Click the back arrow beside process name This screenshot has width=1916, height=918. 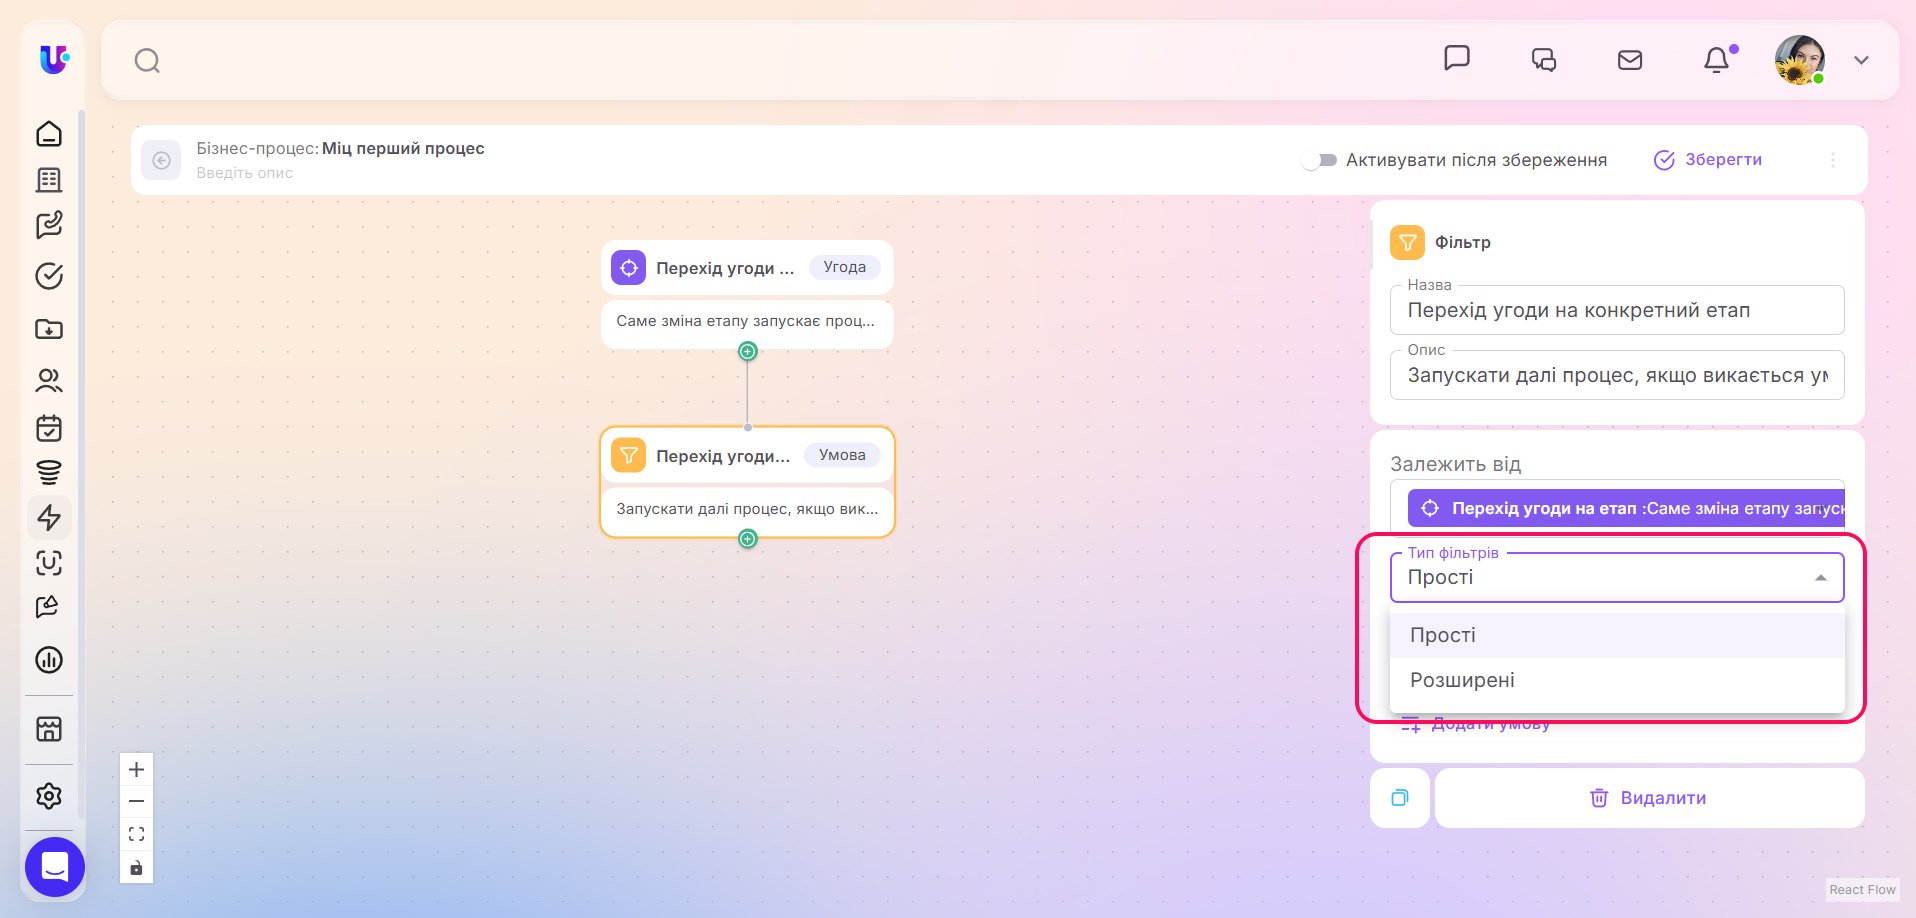point(161,160)
